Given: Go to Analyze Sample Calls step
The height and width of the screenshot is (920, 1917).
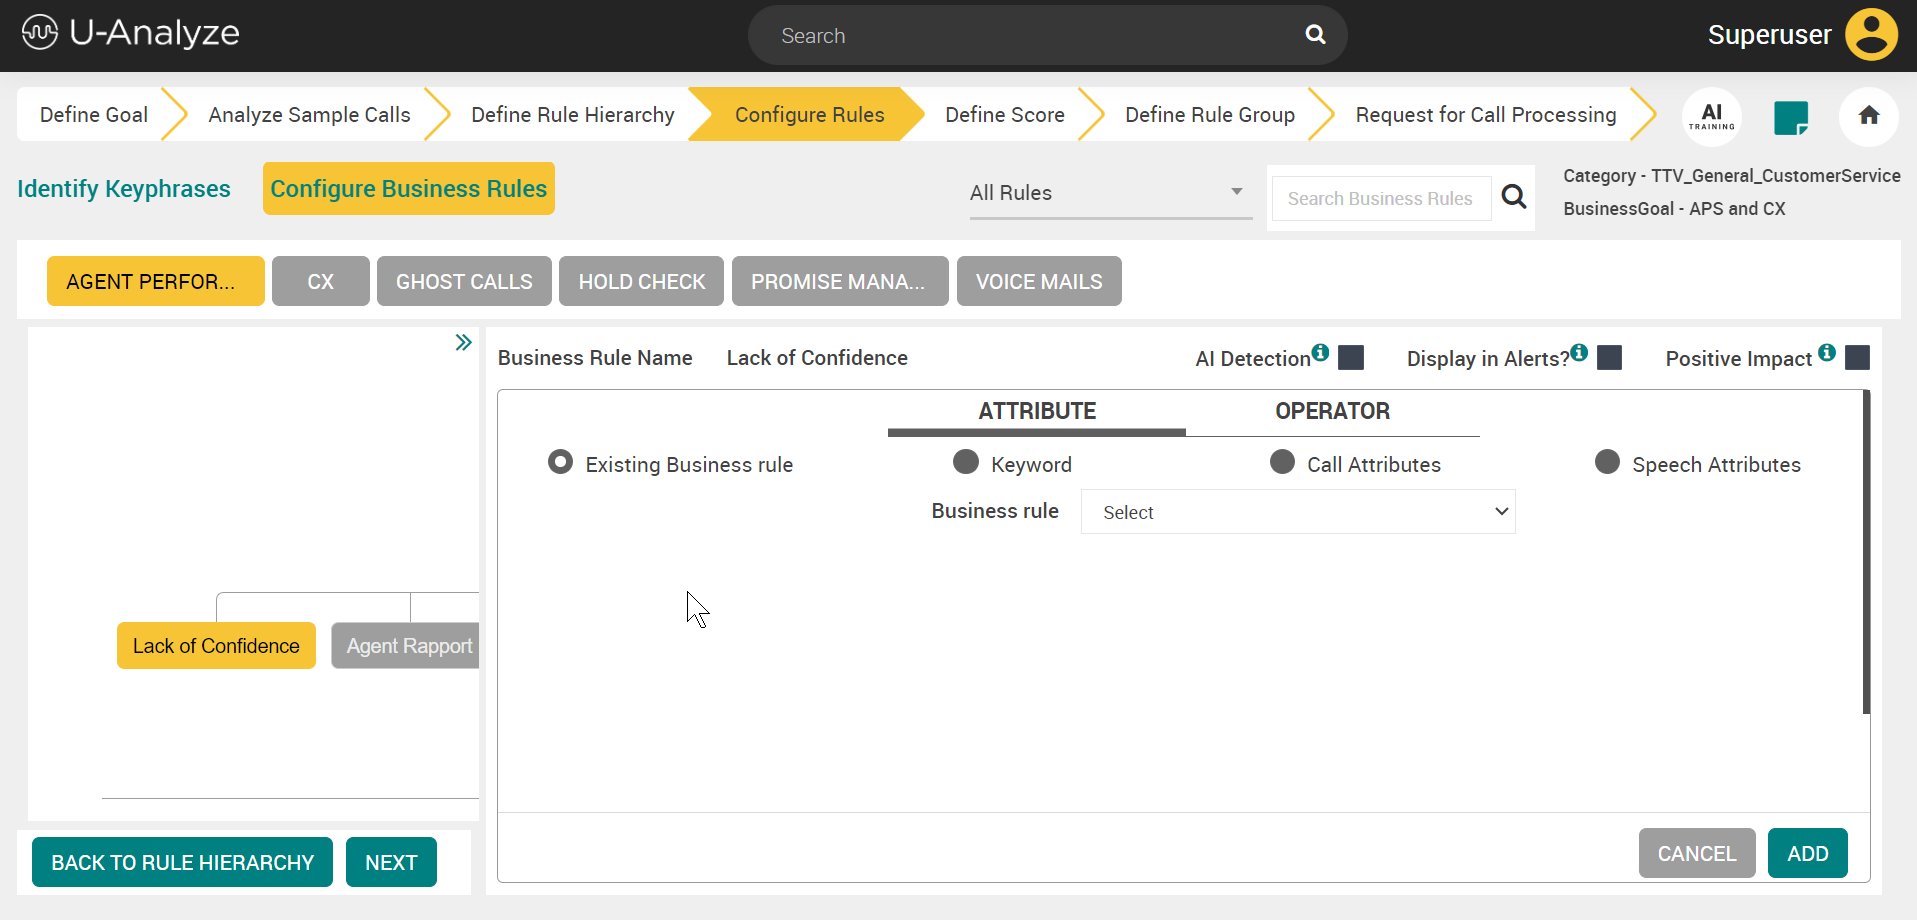Looking at the screenshot, I should (x=309, y=115).
